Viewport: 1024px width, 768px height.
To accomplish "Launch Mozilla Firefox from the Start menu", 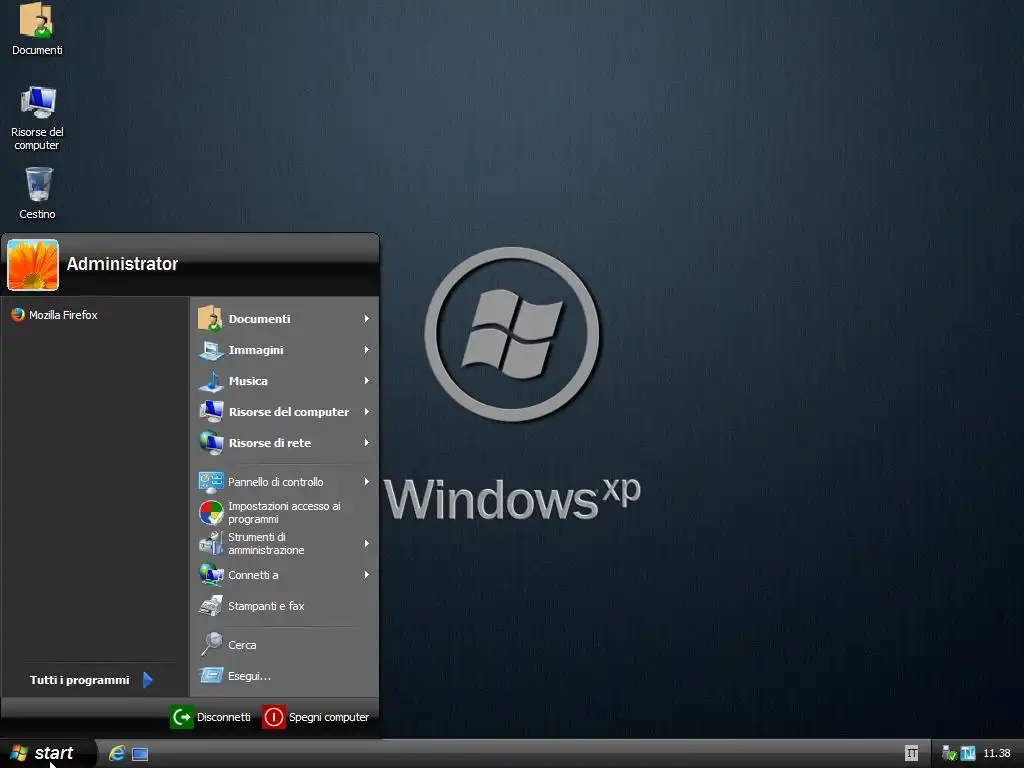I will (55, 315).
